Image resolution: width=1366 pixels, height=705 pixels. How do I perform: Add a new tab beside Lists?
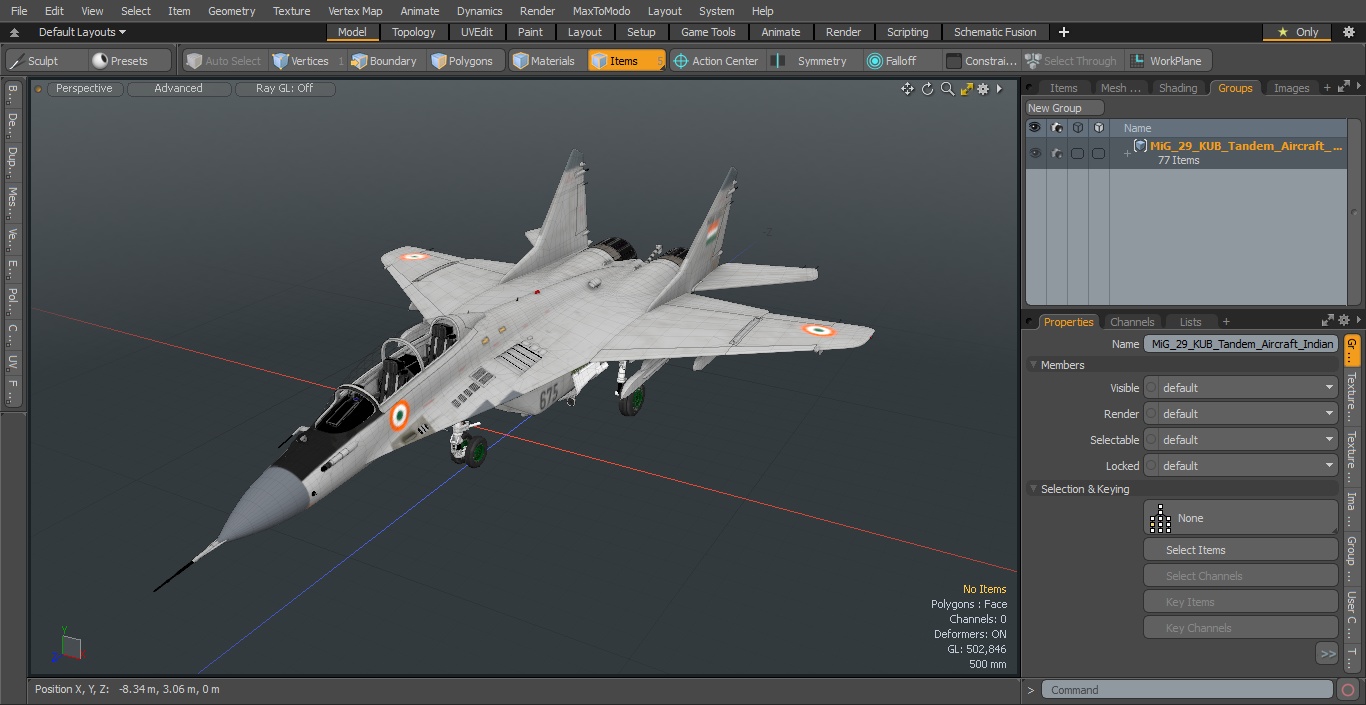(x=1226, y=322)
